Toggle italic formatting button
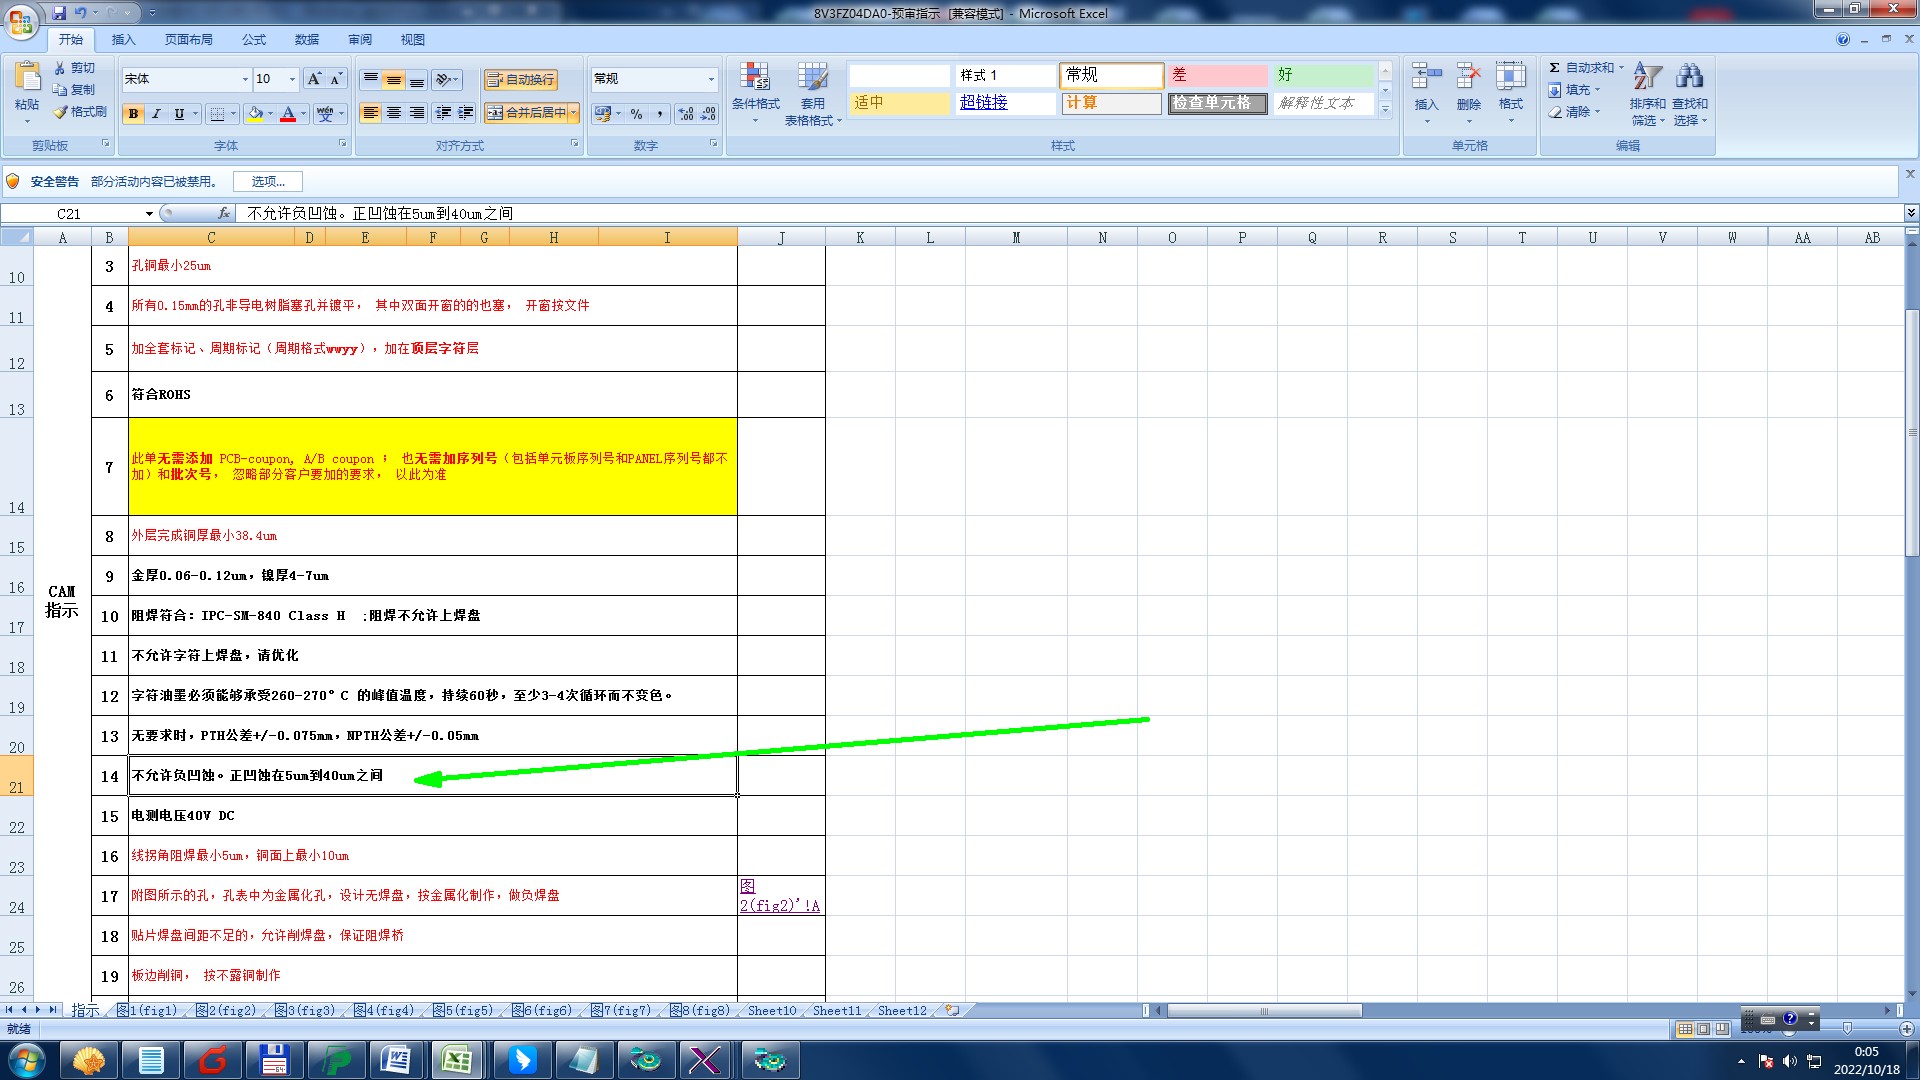This screenshot has height=1080, width=1920. click(x=156, y=114)
